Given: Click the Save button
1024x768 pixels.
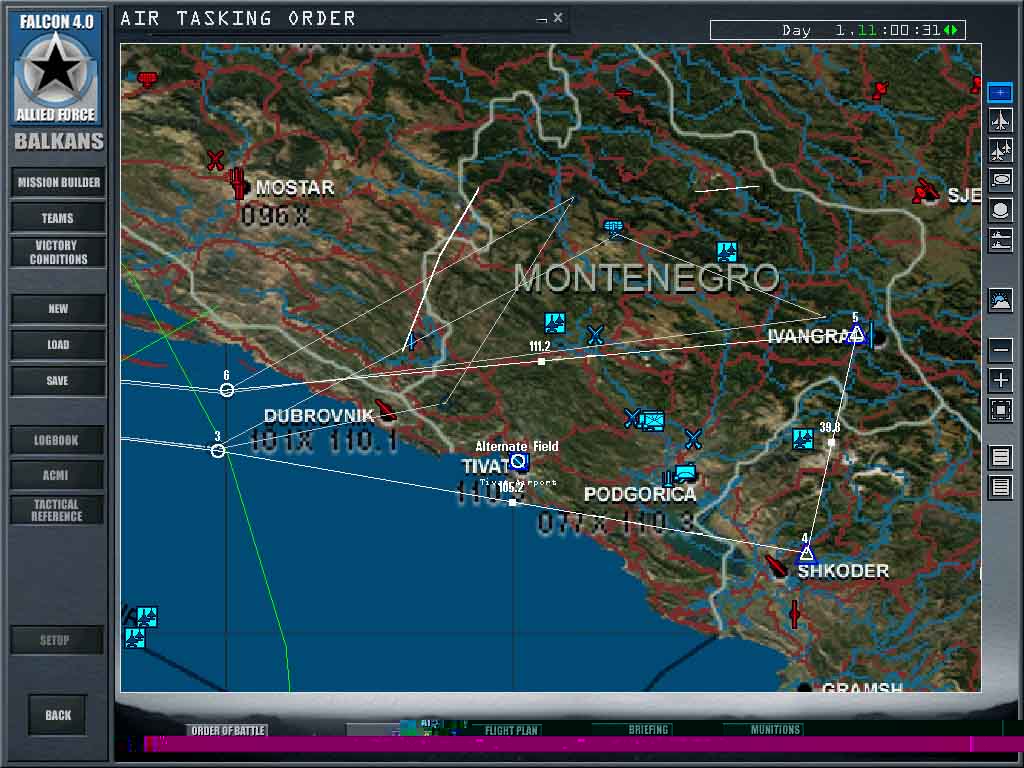Looking at the screenshot, I should [58, 380].
